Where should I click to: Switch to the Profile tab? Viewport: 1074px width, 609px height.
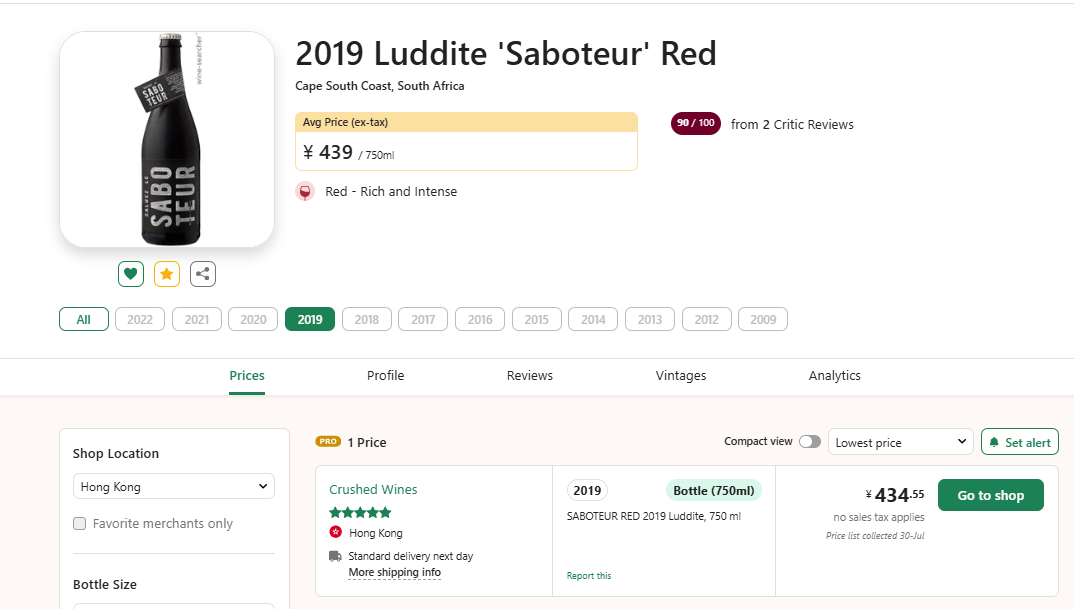(385, 376)
